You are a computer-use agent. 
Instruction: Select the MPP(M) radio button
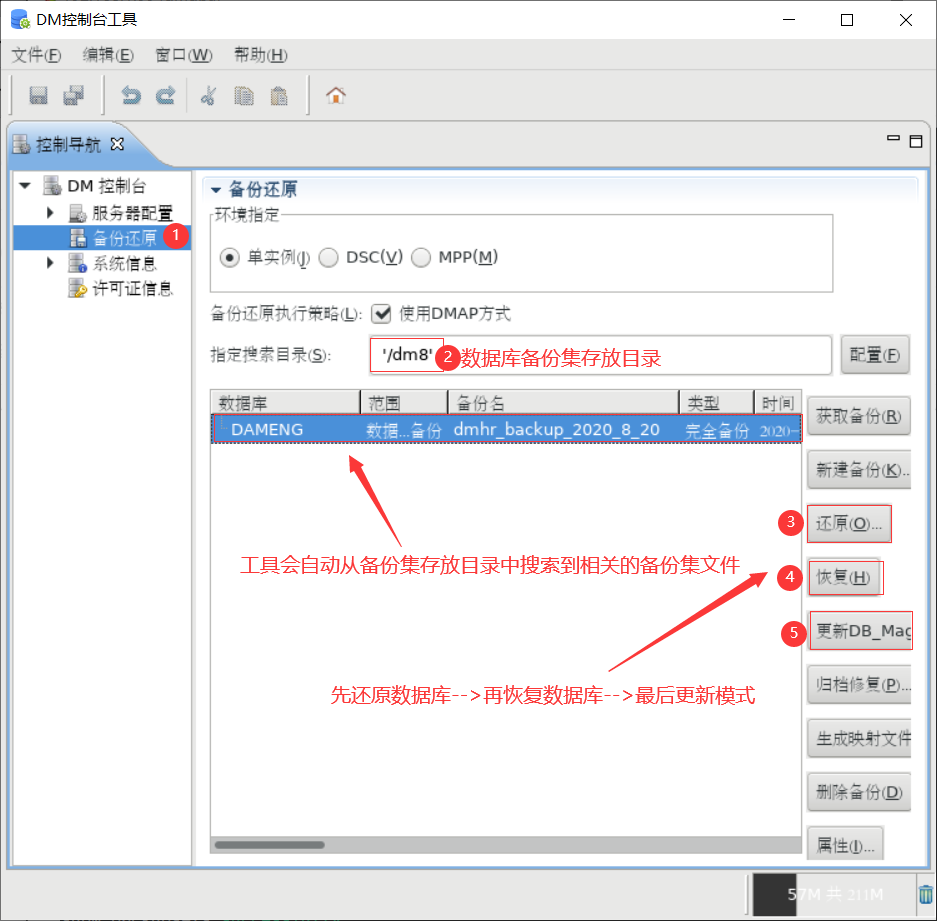pos(421,258)
